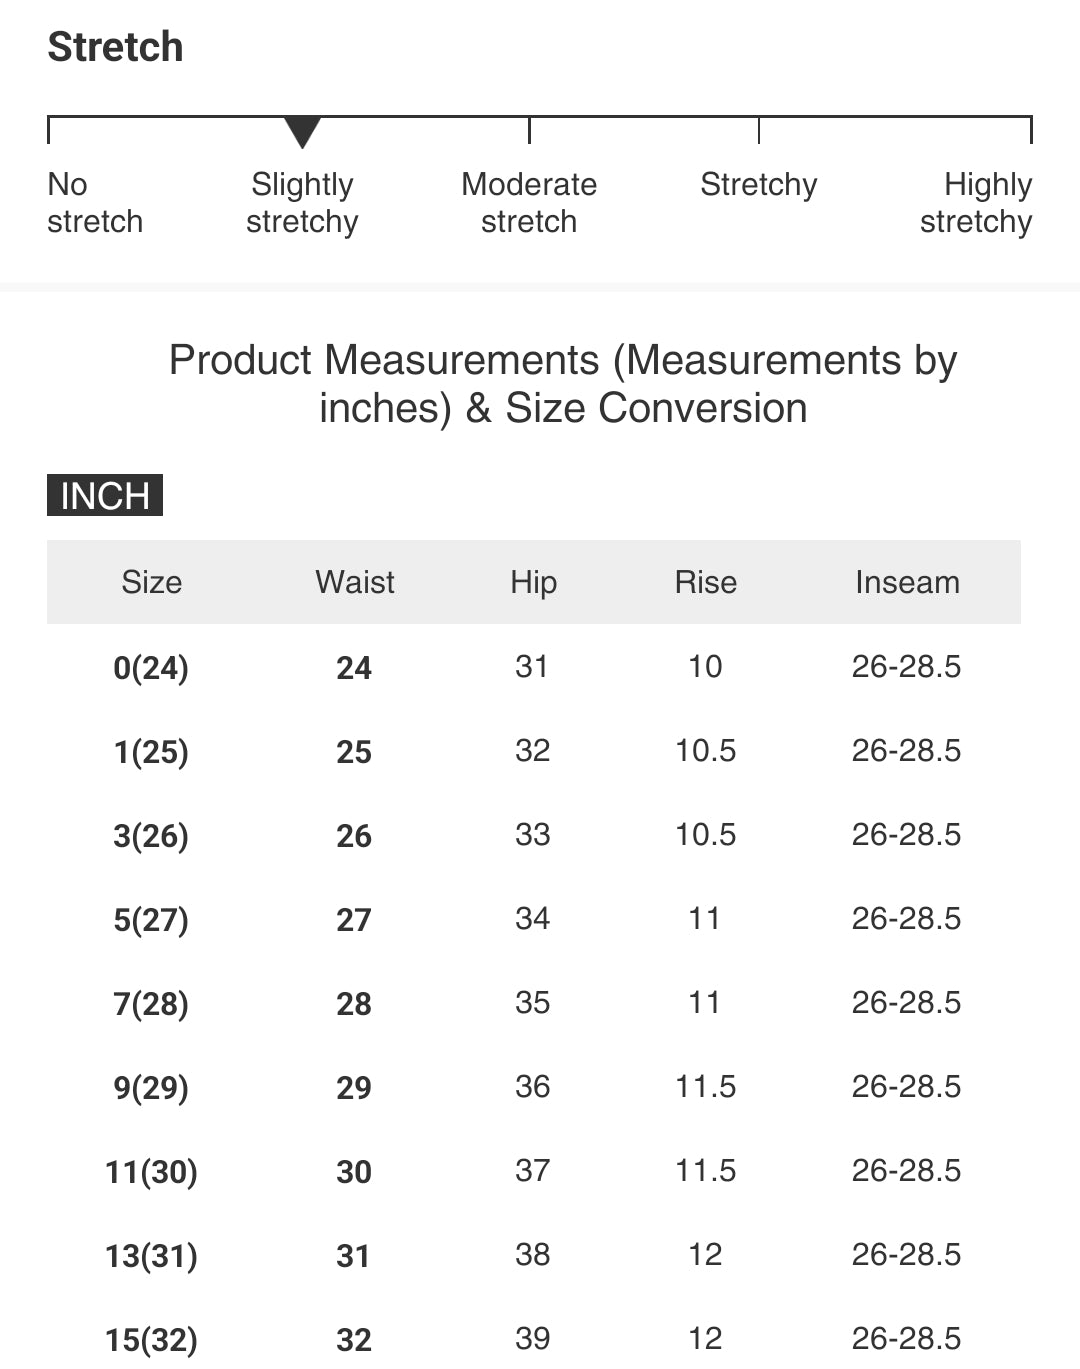Select the INCH unit tab
This screenshot has height=1369, width=1080.
[x=105, y=495]
